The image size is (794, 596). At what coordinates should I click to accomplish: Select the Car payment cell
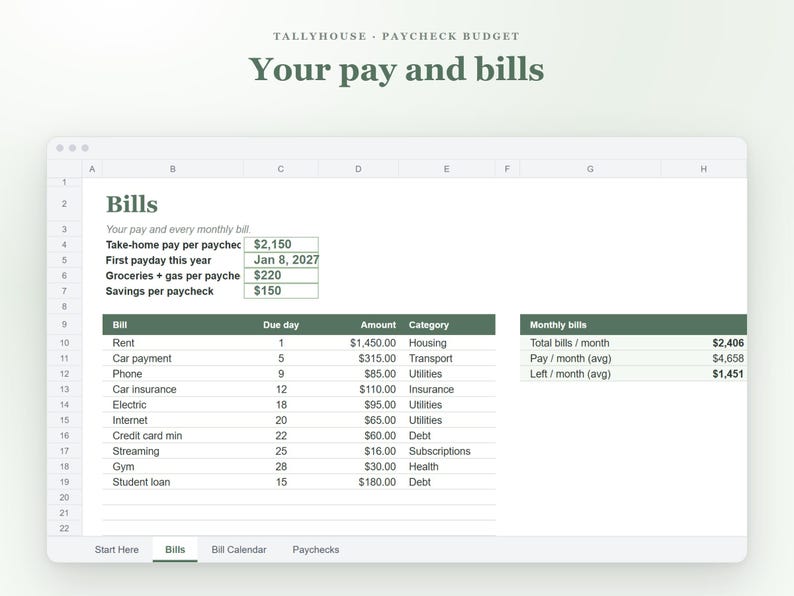coord(173,359)
